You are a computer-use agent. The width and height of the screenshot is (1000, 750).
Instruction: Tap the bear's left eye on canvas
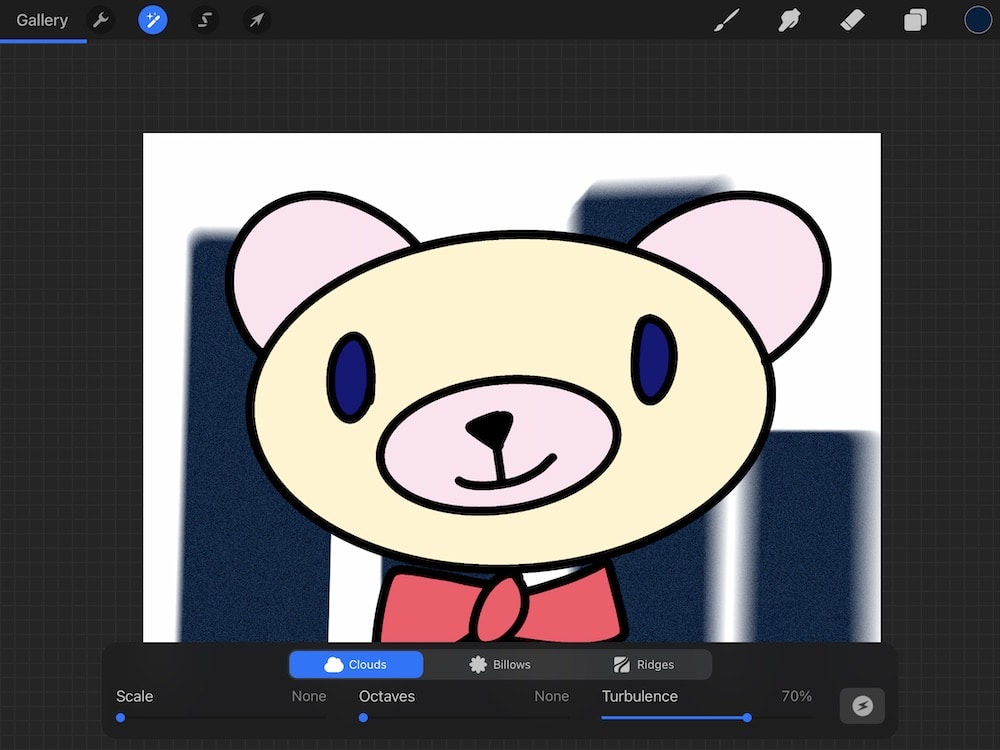coord(351,377)
